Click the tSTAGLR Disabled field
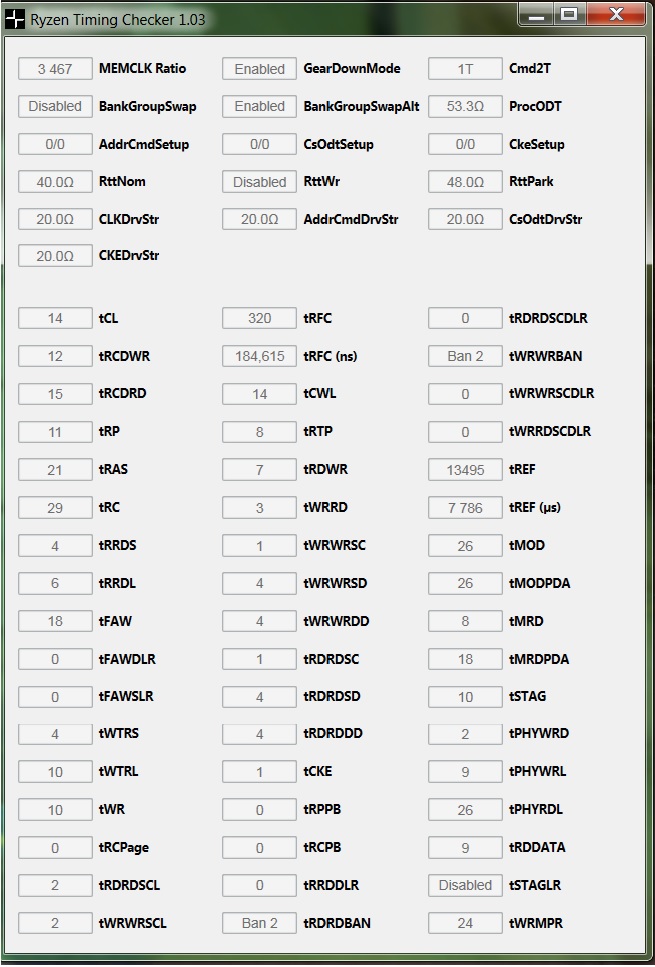 tap(465, 886)
